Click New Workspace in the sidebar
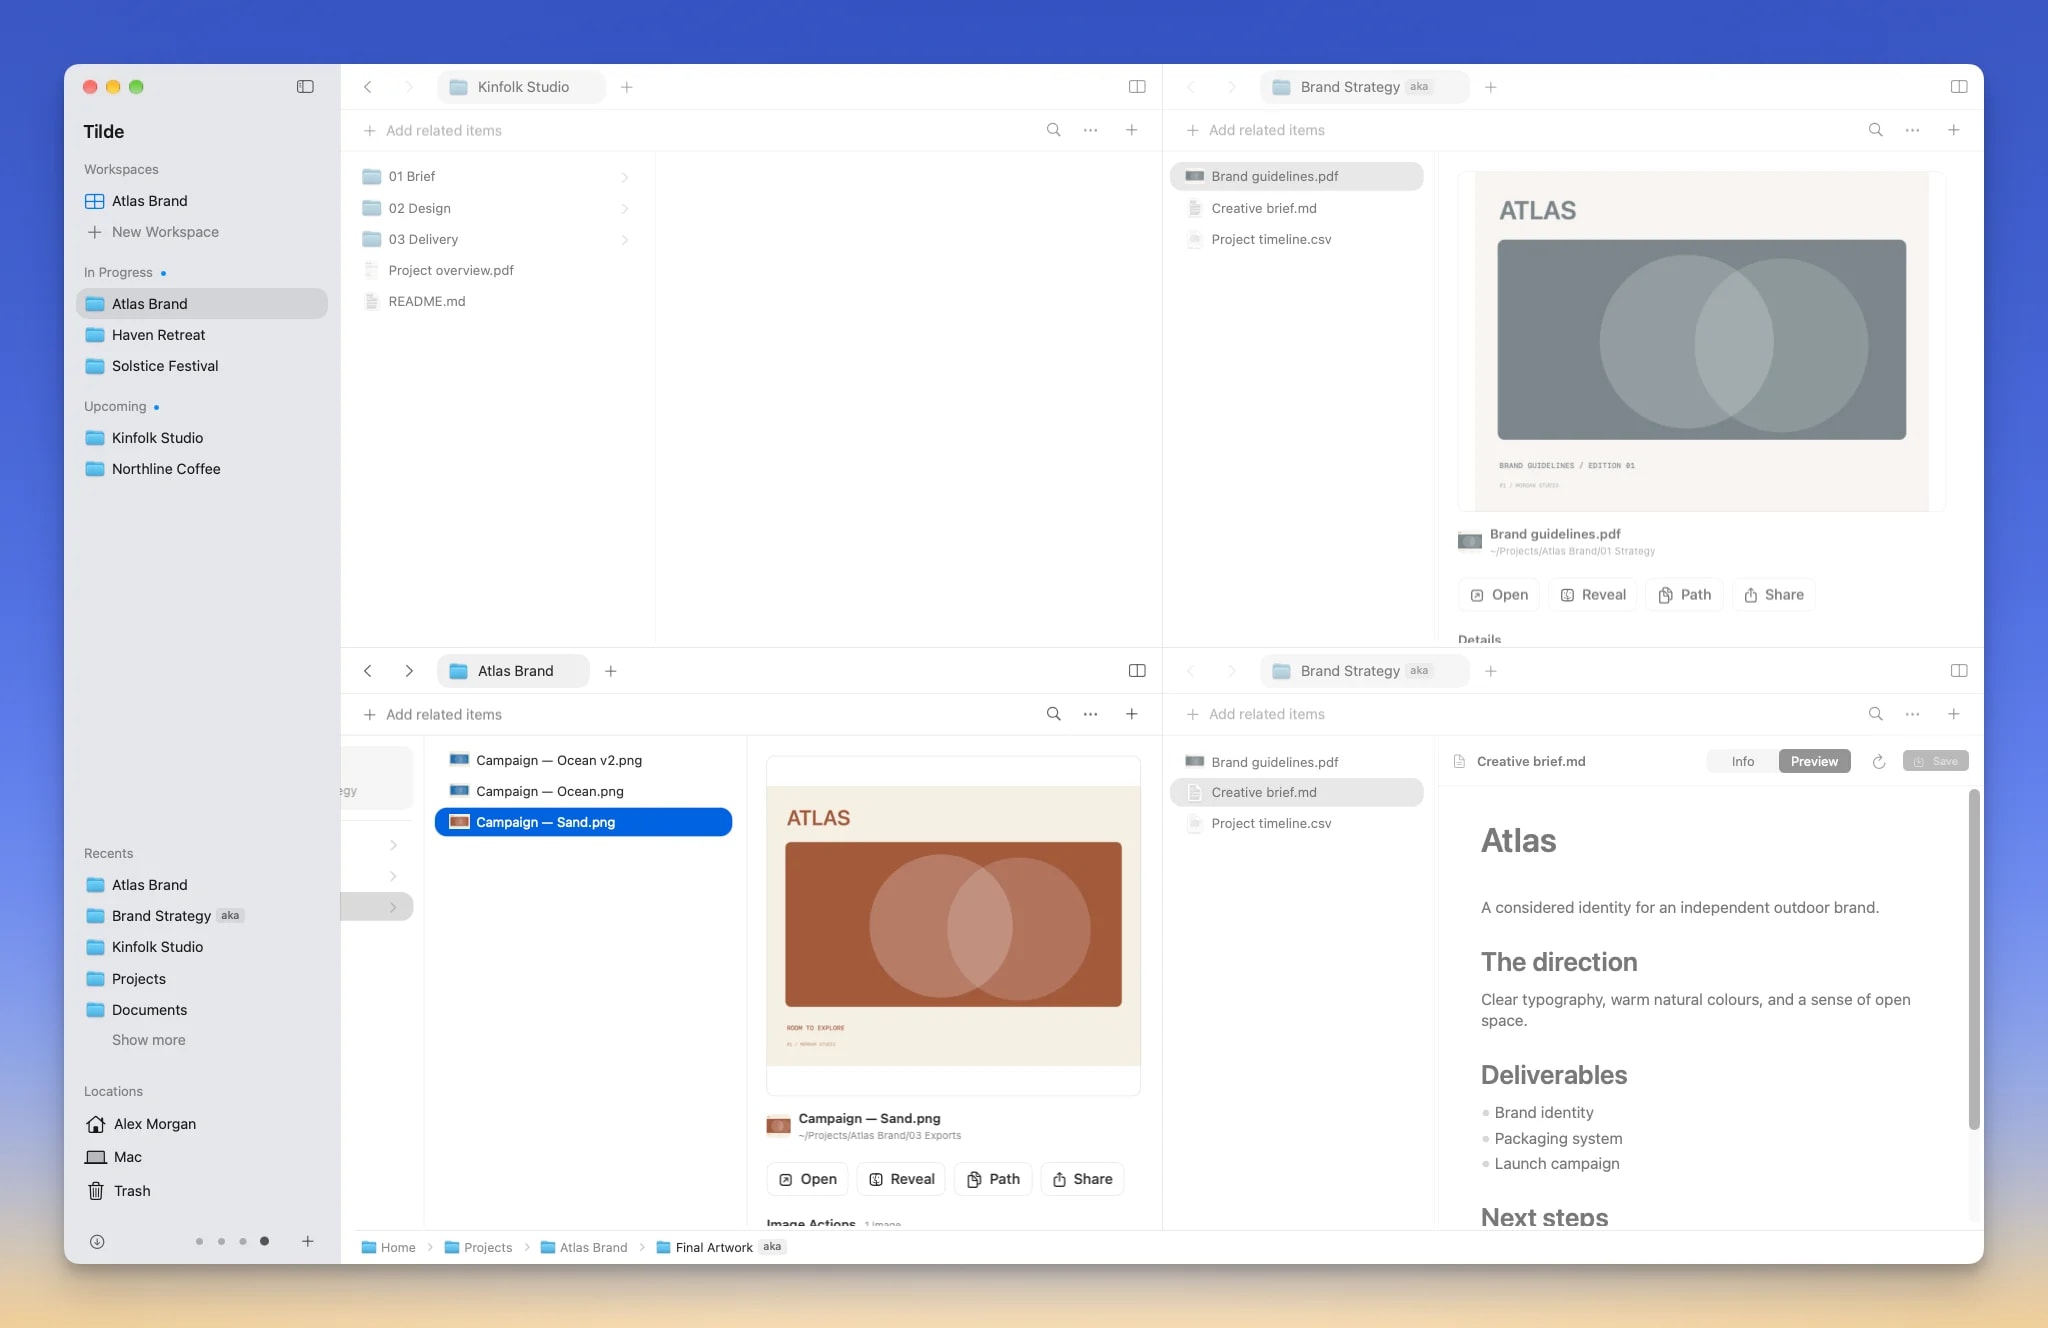This screenshot has height=1328, width=2048. (x=152, y=232)
